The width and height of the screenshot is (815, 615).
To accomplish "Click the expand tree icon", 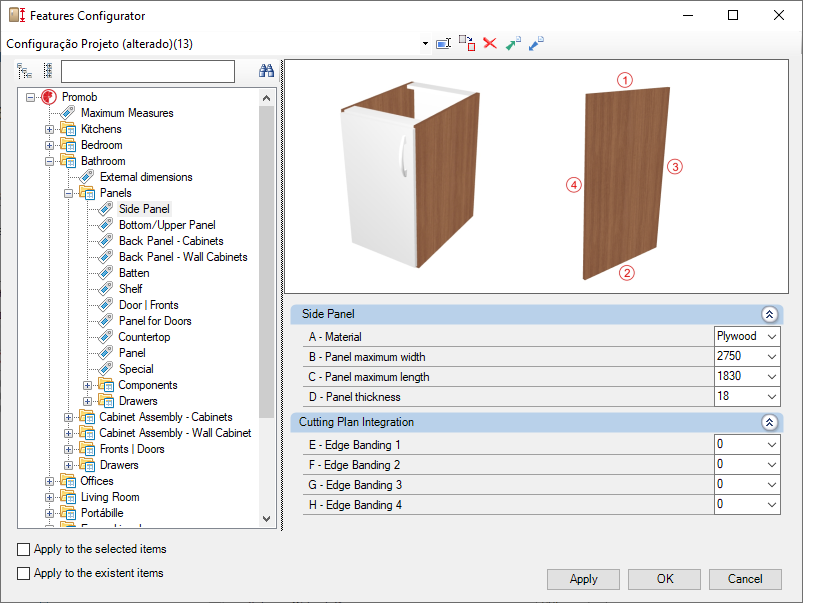I will click(x=24, y=71).
